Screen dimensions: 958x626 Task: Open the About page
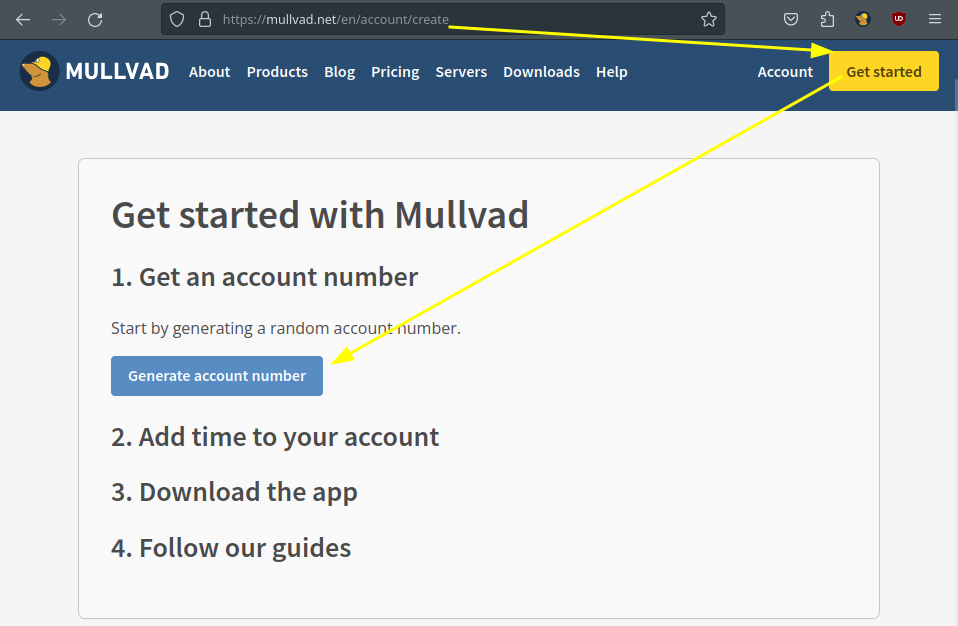[209, 72]
